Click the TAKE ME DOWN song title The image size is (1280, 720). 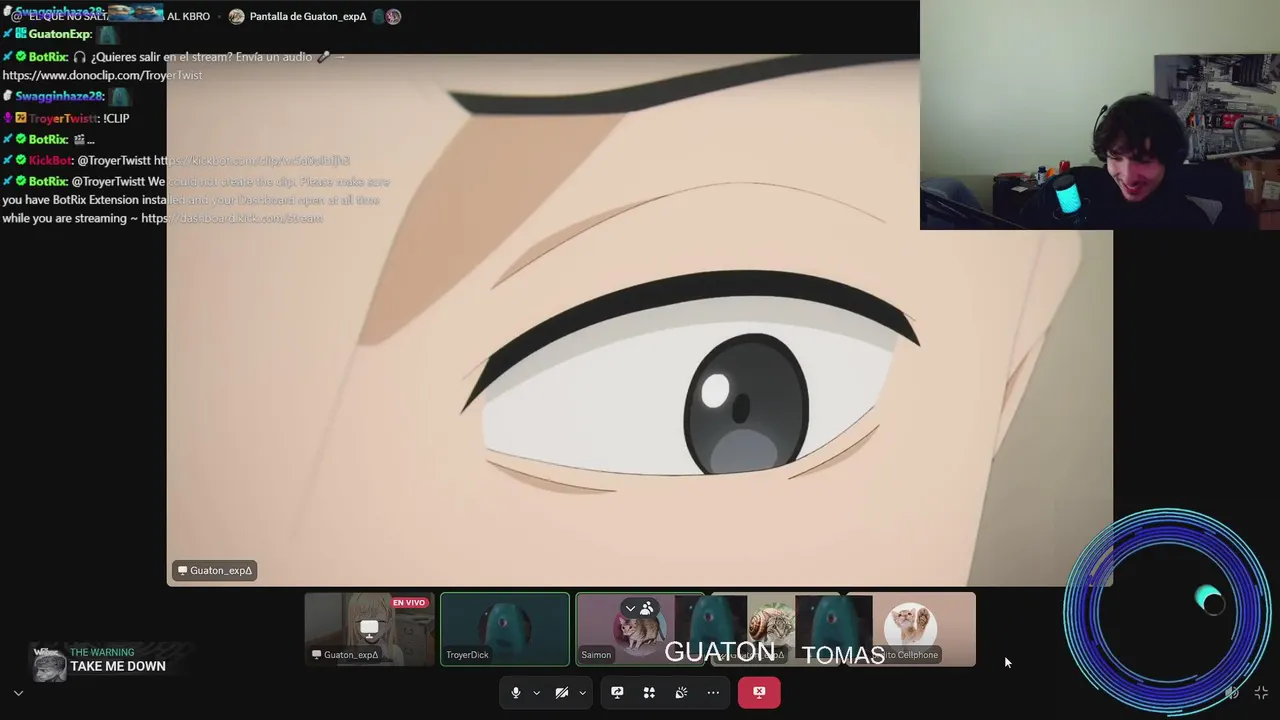[x=118, y=666]
